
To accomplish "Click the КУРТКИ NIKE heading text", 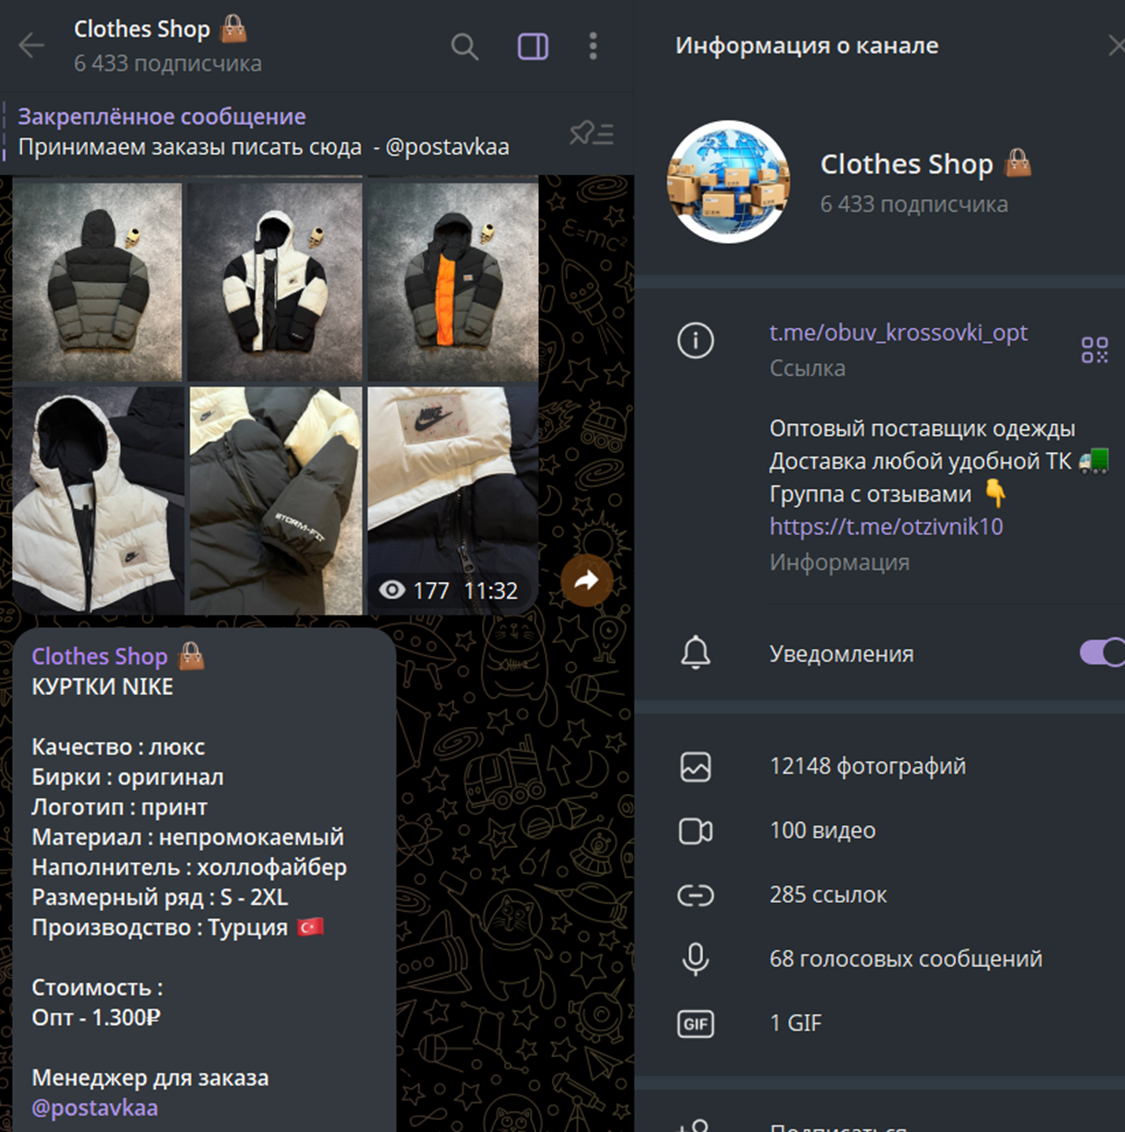I will 103,687.
